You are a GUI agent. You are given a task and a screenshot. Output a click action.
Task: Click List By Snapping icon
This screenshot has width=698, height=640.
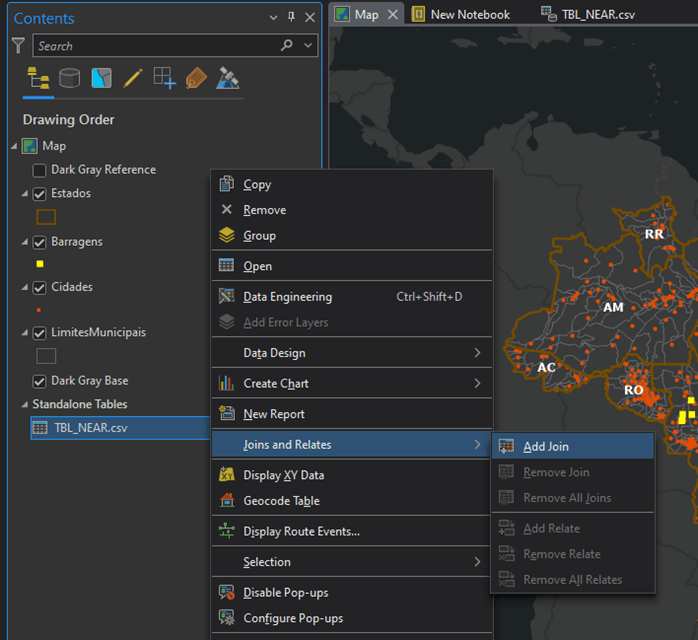coord(164,79)
